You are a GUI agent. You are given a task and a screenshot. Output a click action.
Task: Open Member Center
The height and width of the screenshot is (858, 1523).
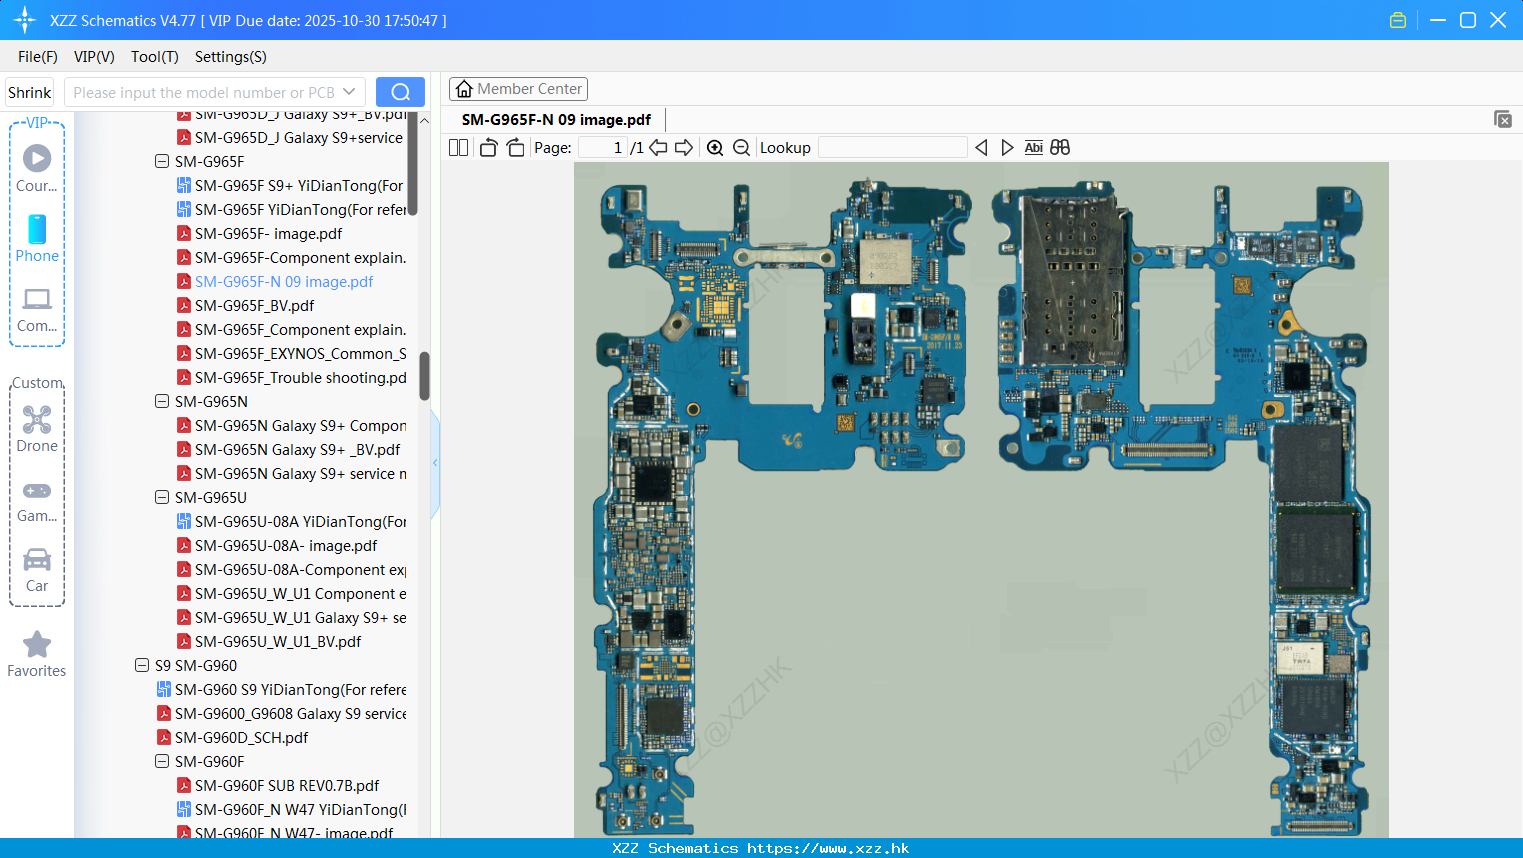tap(518, 89)
